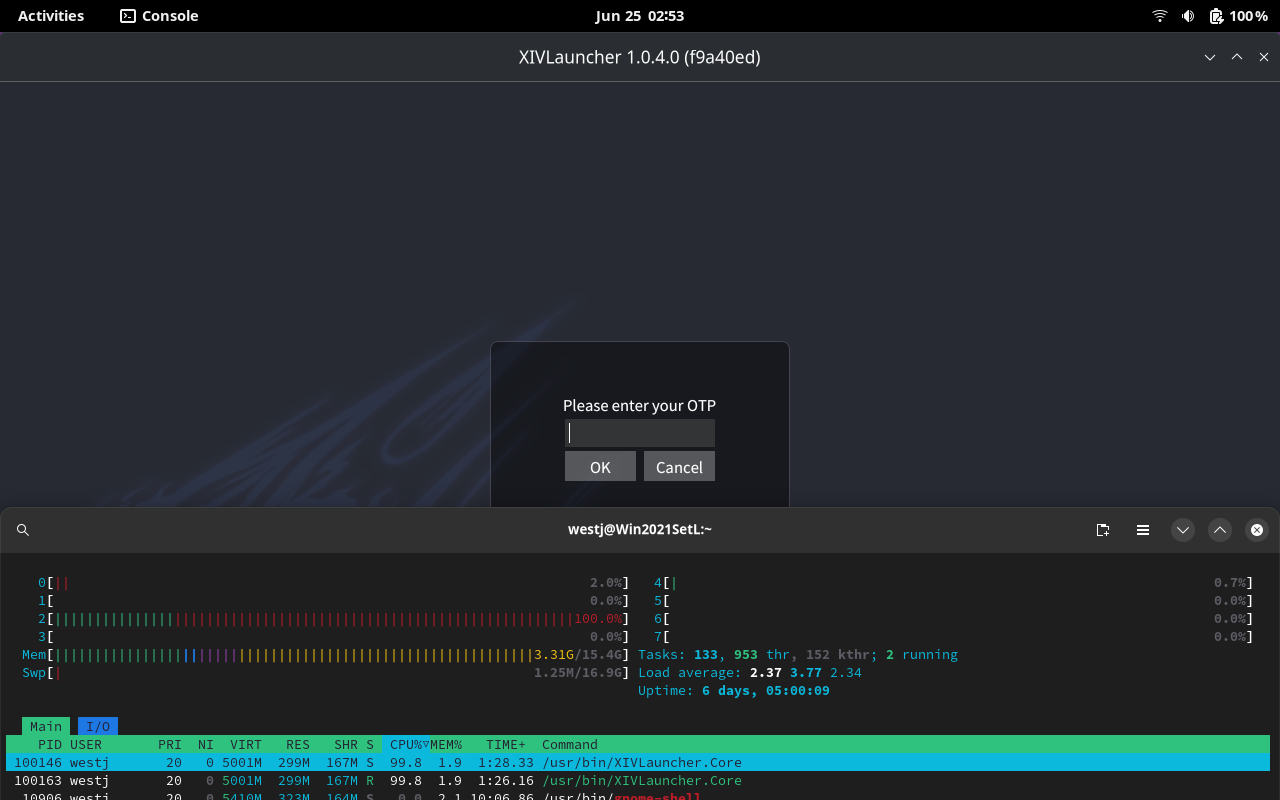This screenshot has width=1280, height=800.
Task: Click the search icon in the Console header
Action: (23, 530)
